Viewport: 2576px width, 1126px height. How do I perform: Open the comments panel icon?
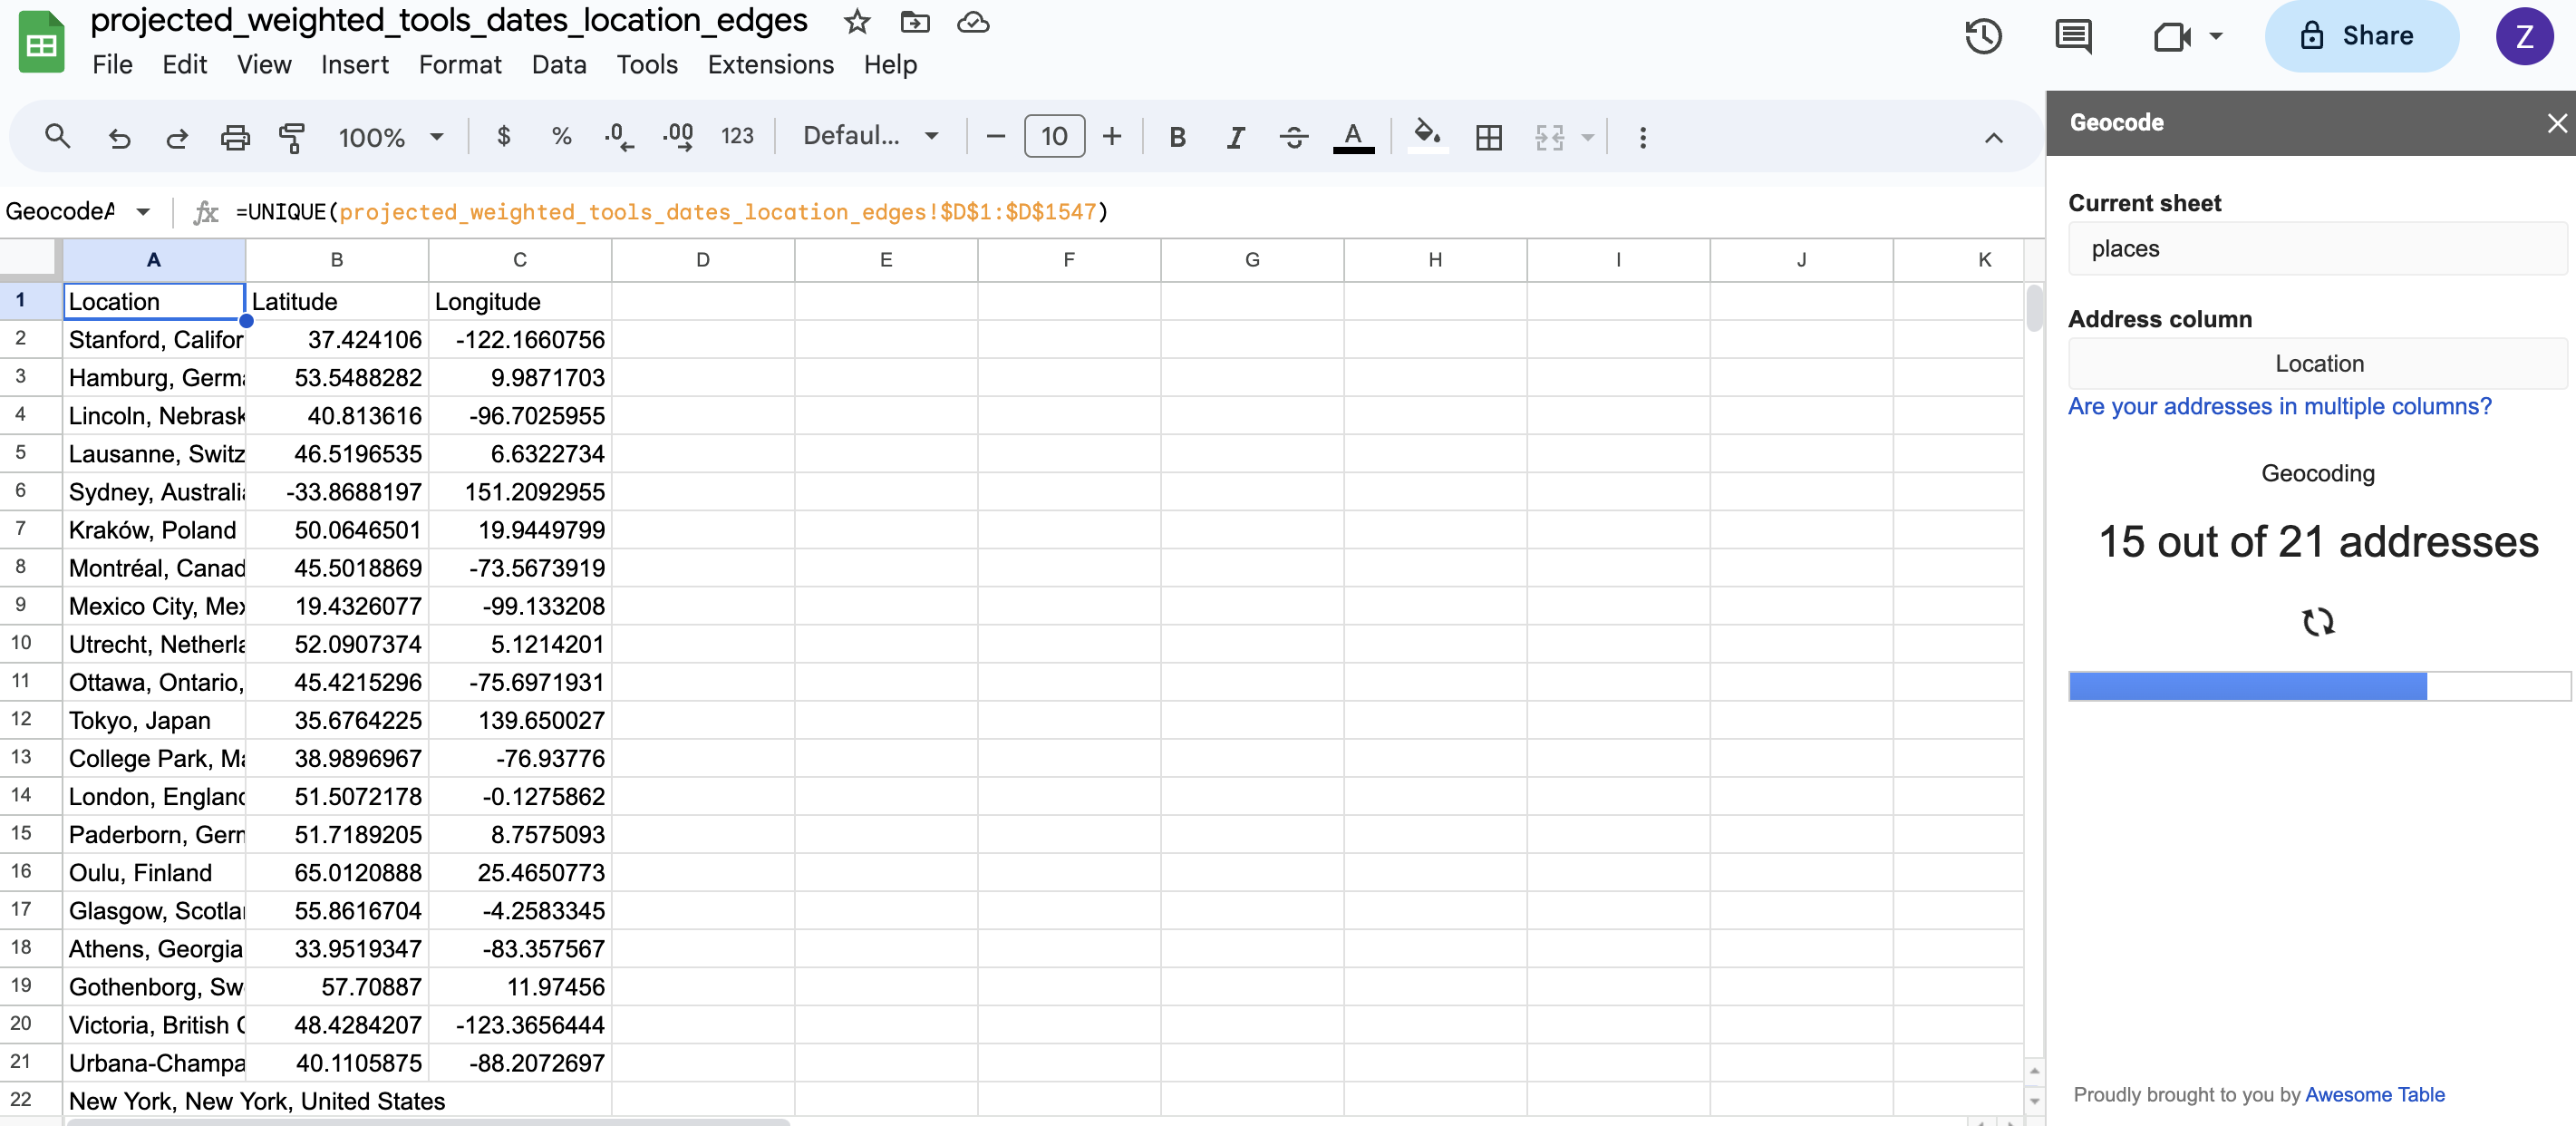click(2073, 37)
